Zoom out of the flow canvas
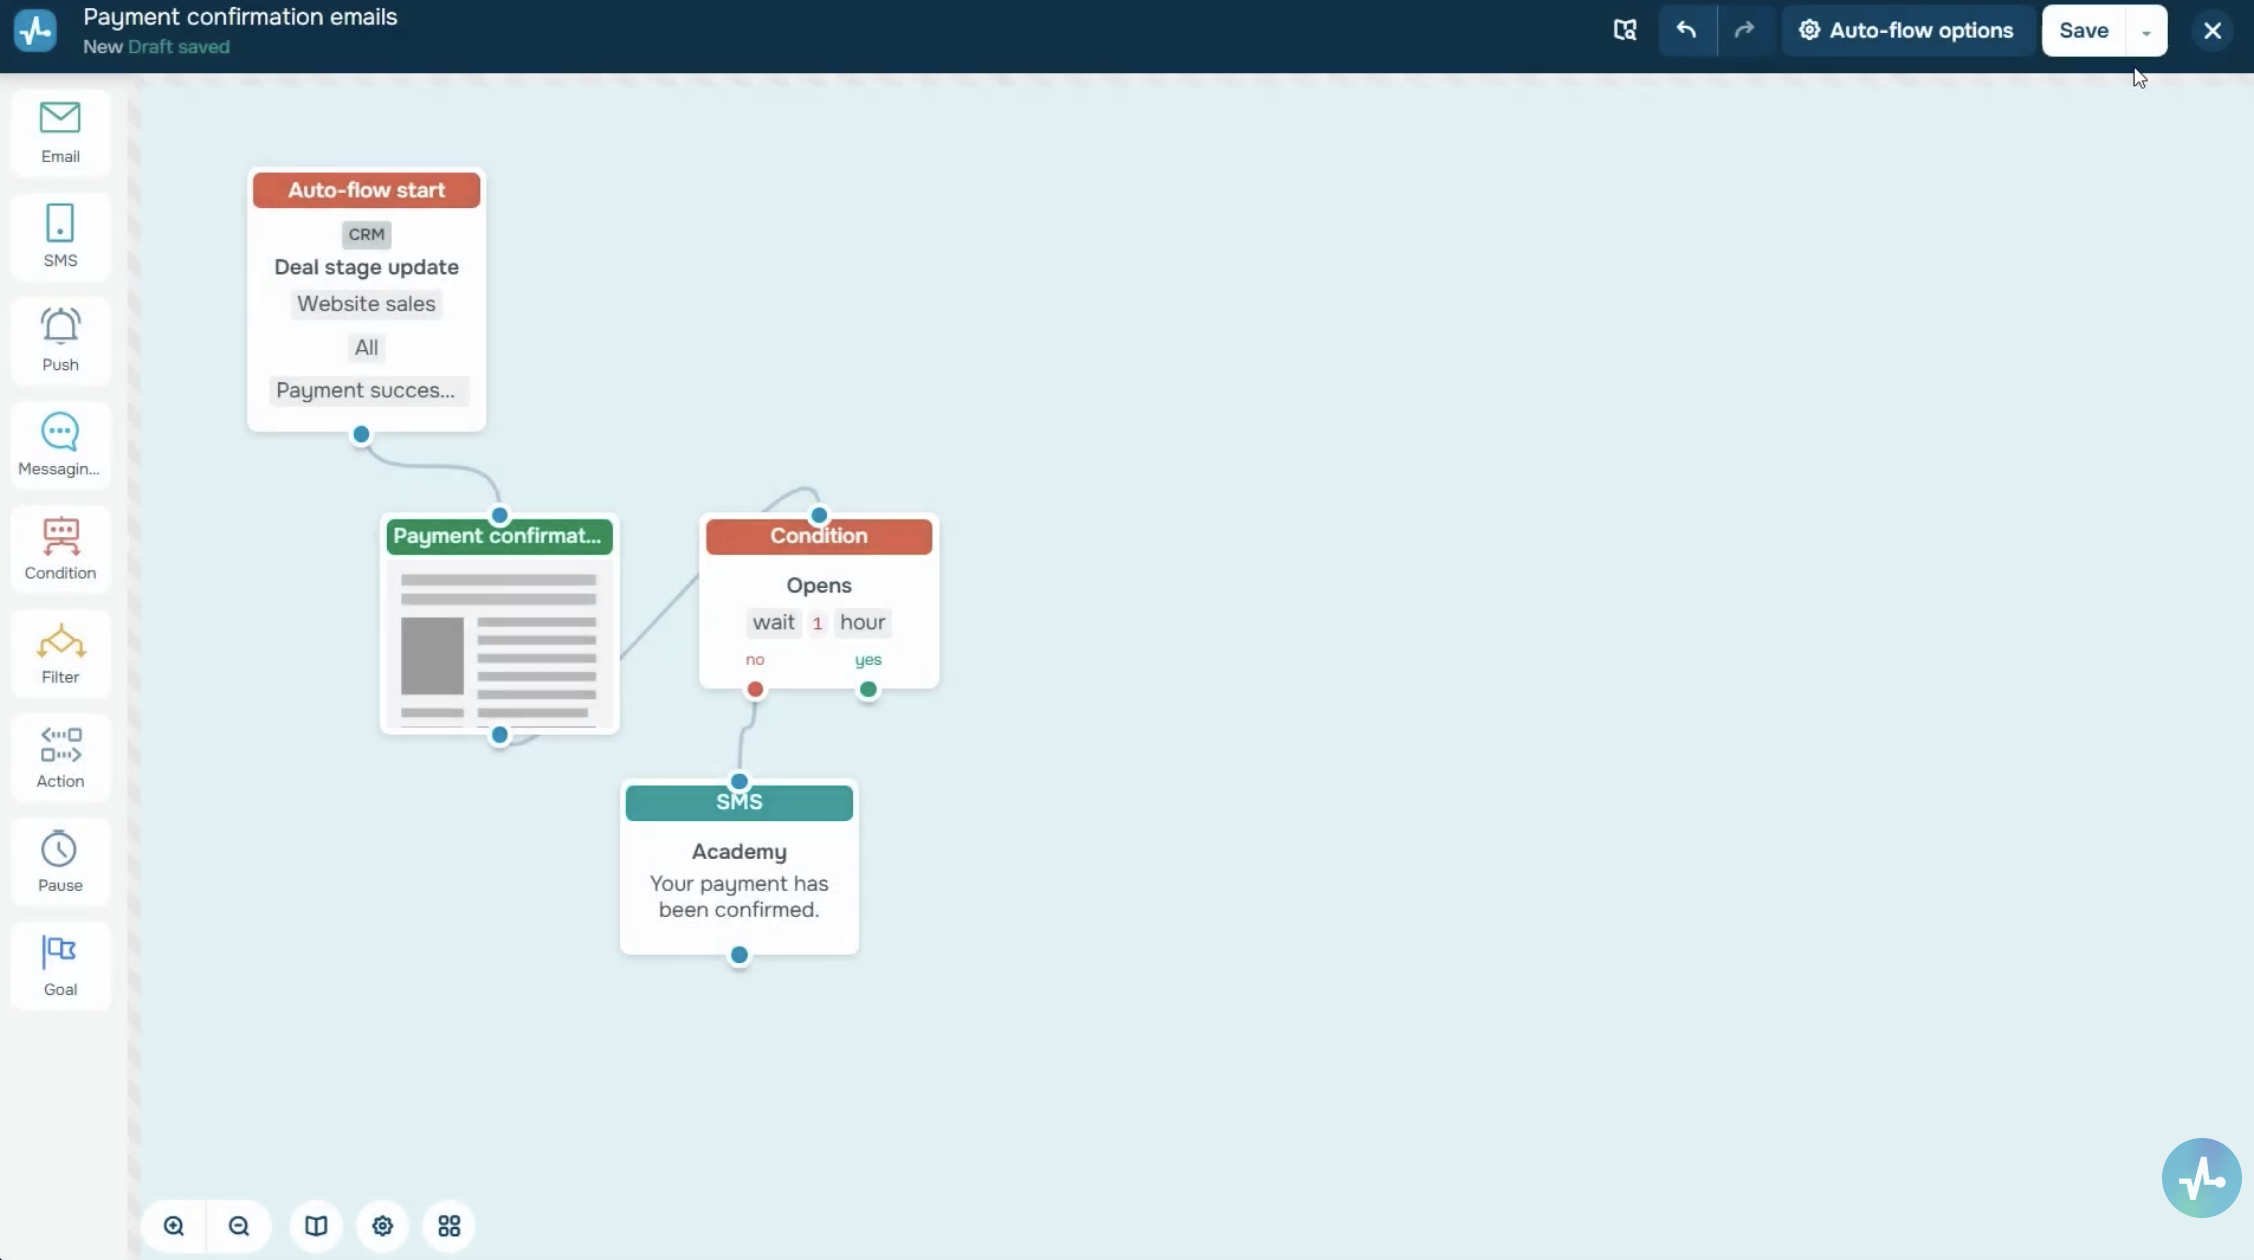The width and height of the screenshot is (2254, 1260). 239,1226
